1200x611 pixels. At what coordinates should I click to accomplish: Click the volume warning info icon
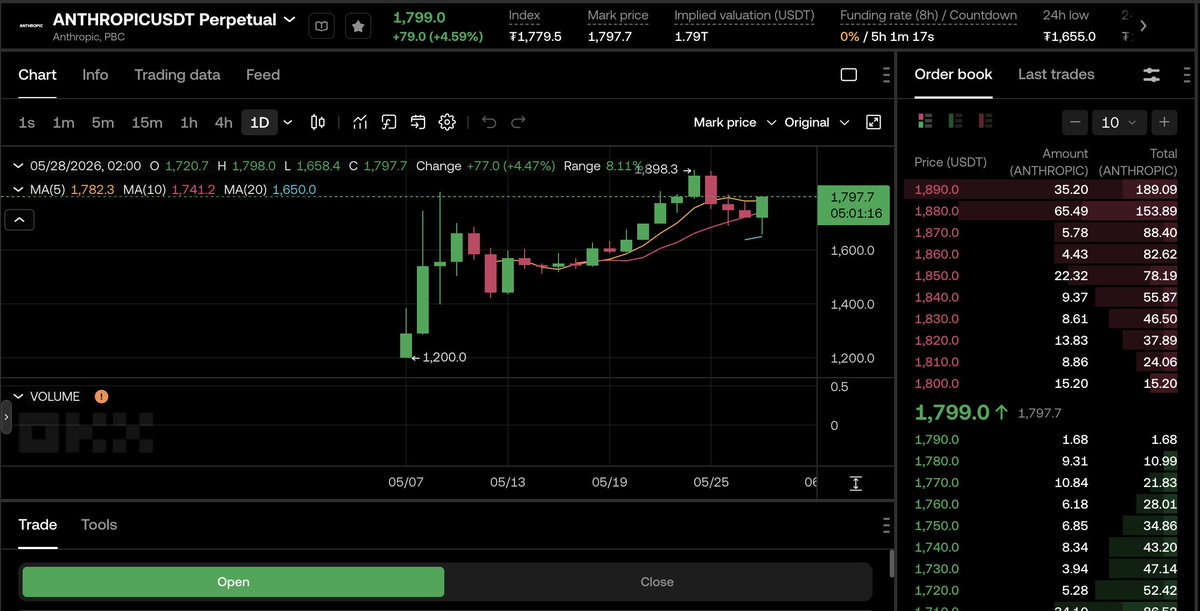point(101,396)
